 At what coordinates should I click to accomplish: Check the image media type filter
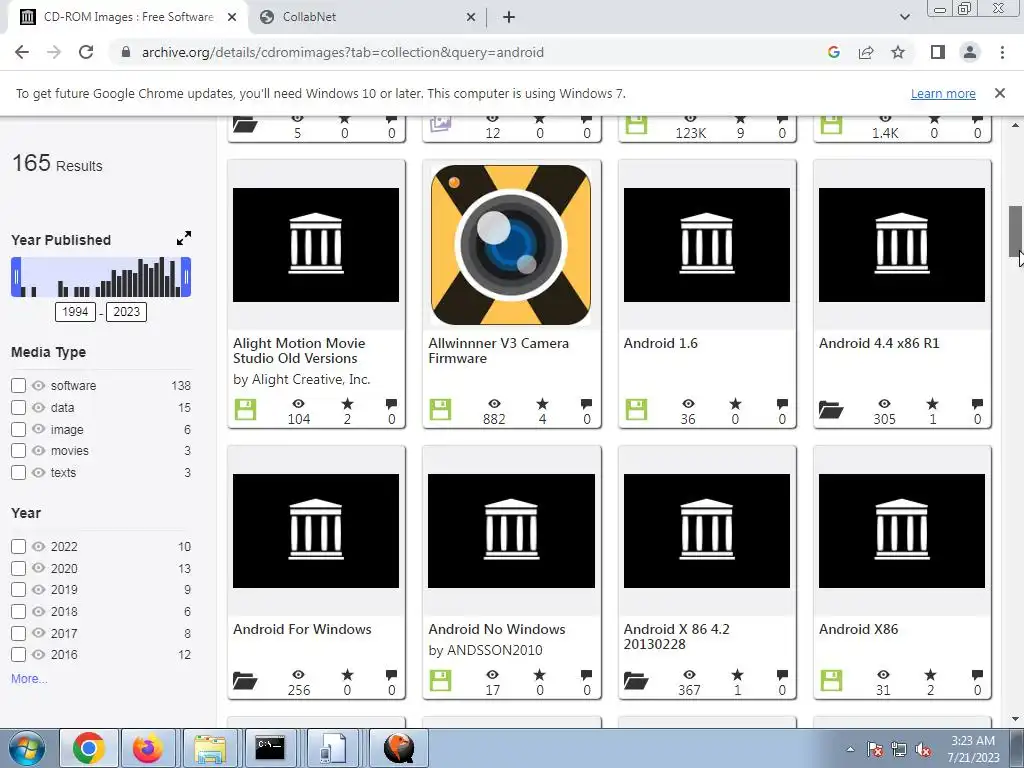click(x=18, y=429)
